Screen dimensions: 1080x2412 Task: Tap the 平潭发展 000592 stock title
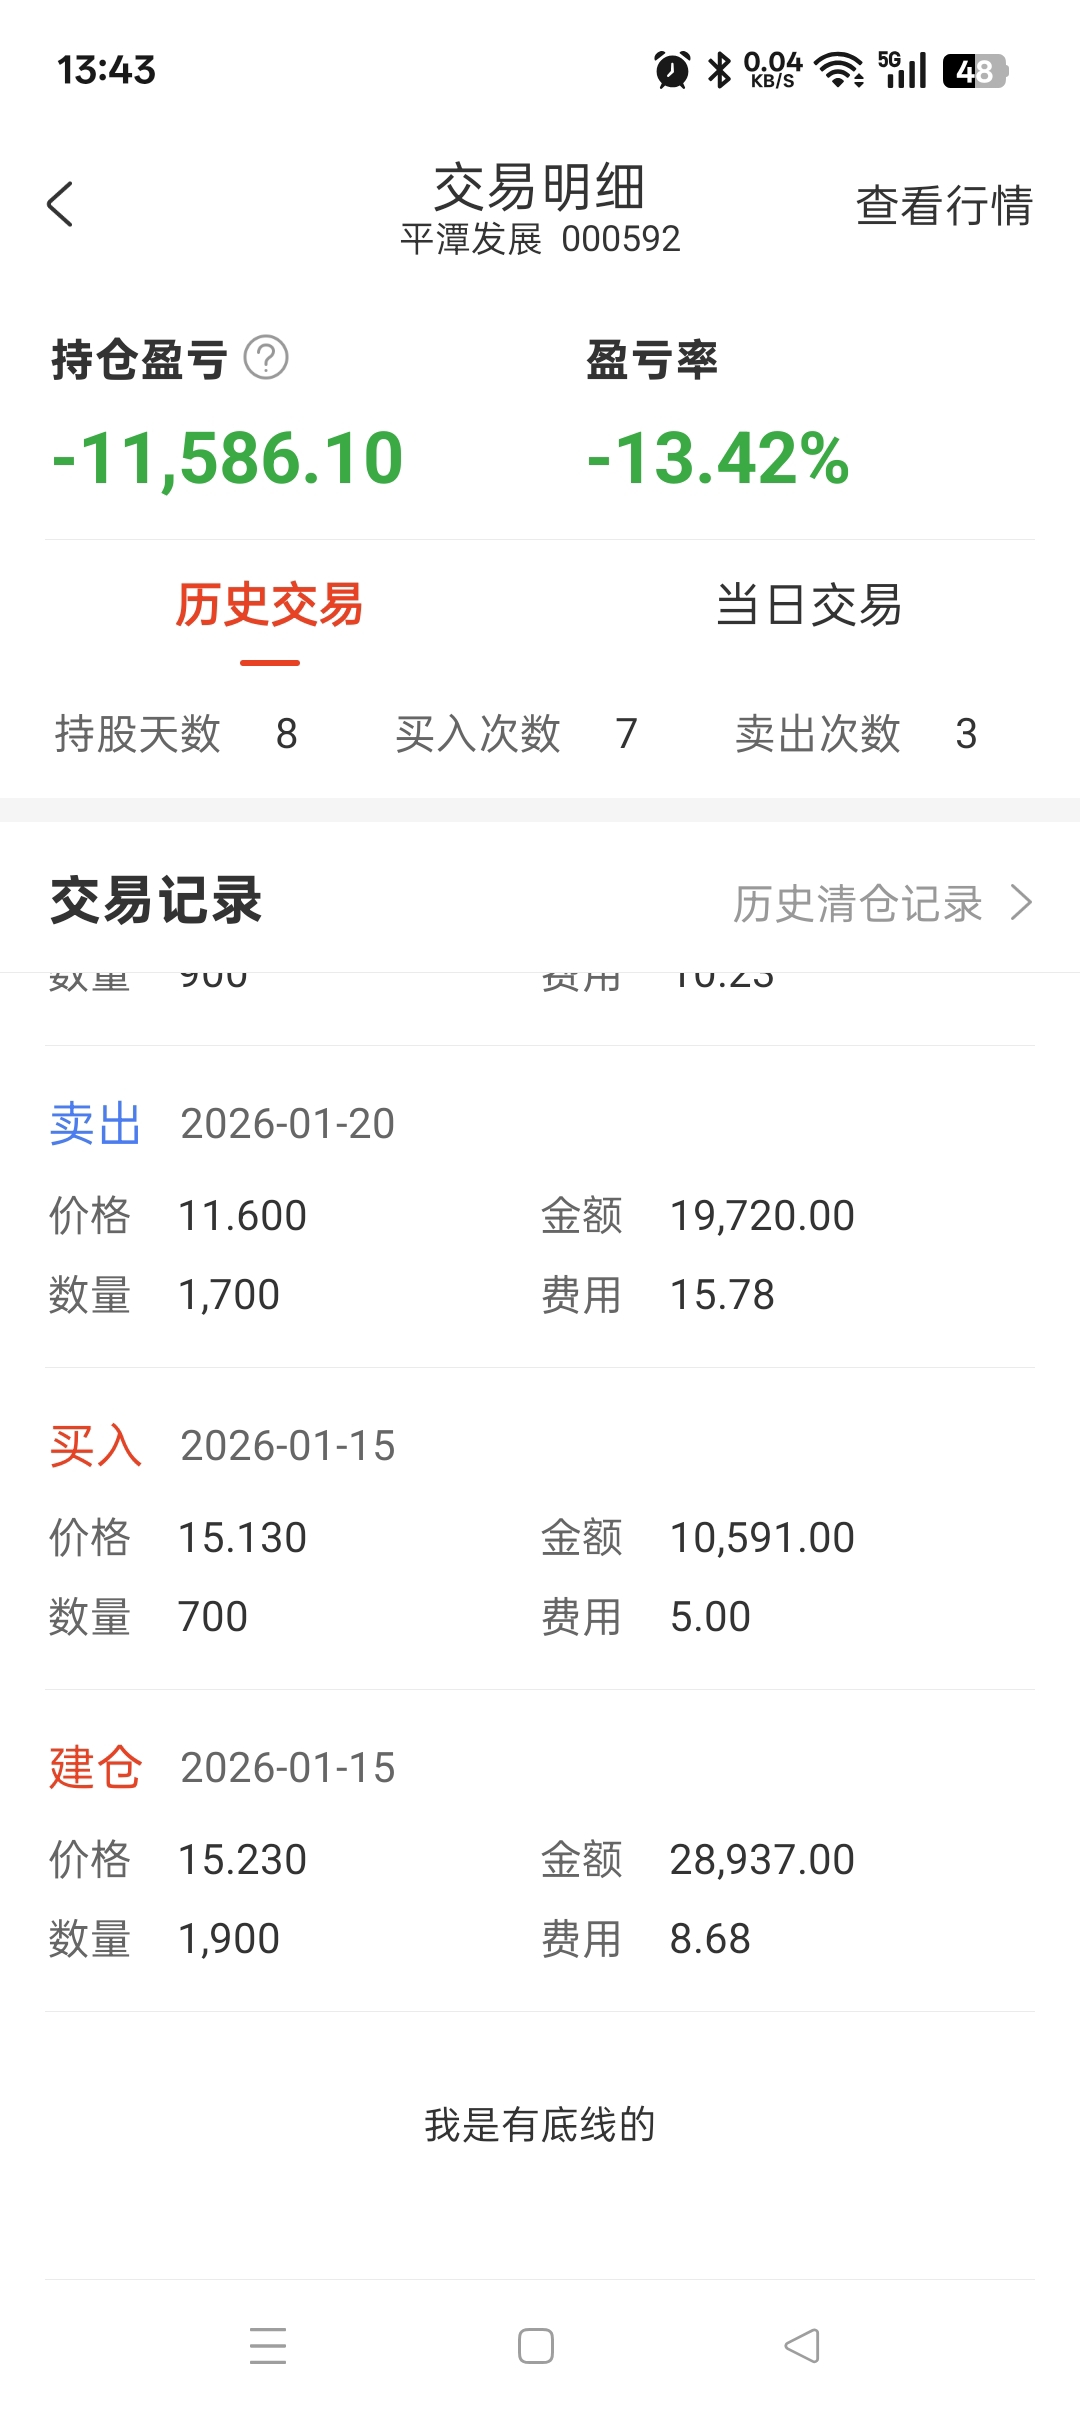[x=540, y=239]
